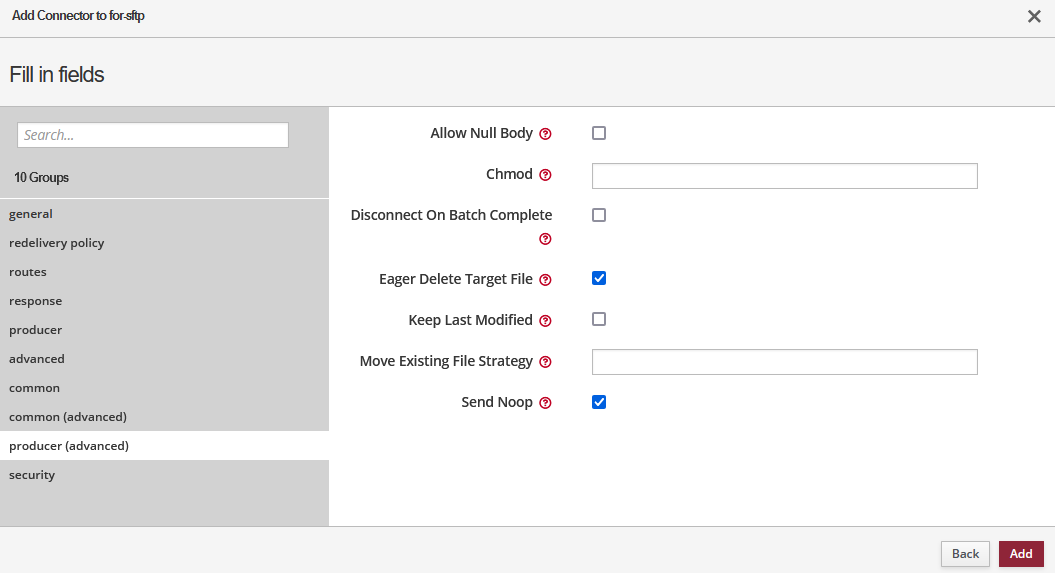Enable the Allow Null Body checkbox
Viewport: 1055px width, 573px height.
pyautogui.click(x=599, y=133)
